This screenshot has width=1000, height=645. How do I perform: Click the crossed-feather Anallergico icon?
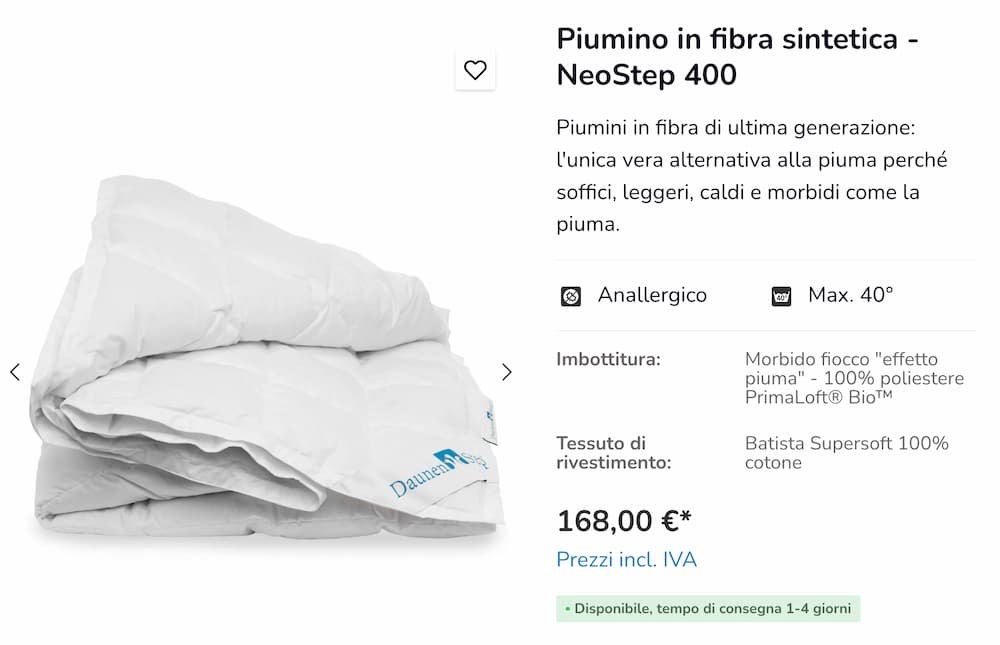[571, 295]
